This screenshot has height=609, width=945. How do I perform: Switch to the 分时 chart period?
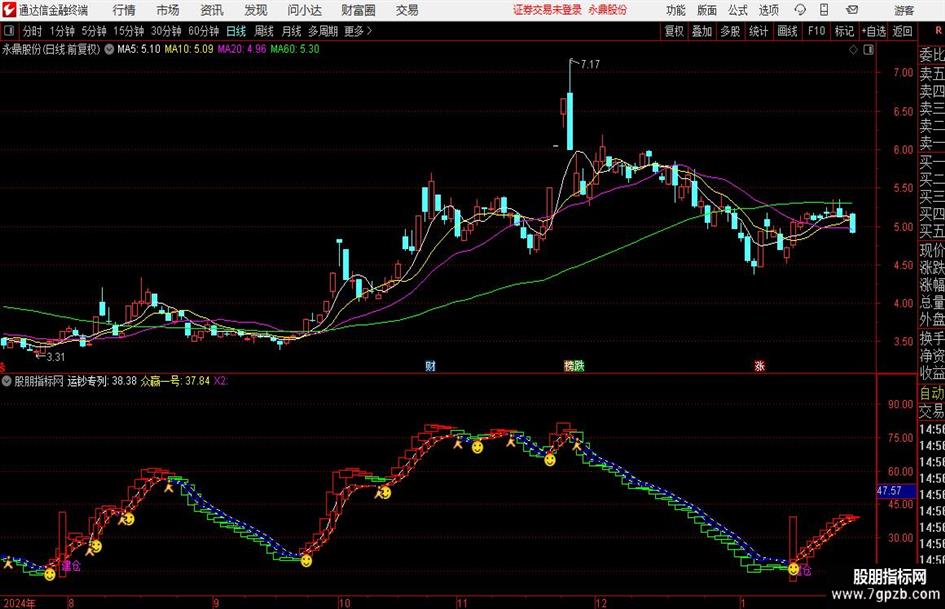[33, 31]
